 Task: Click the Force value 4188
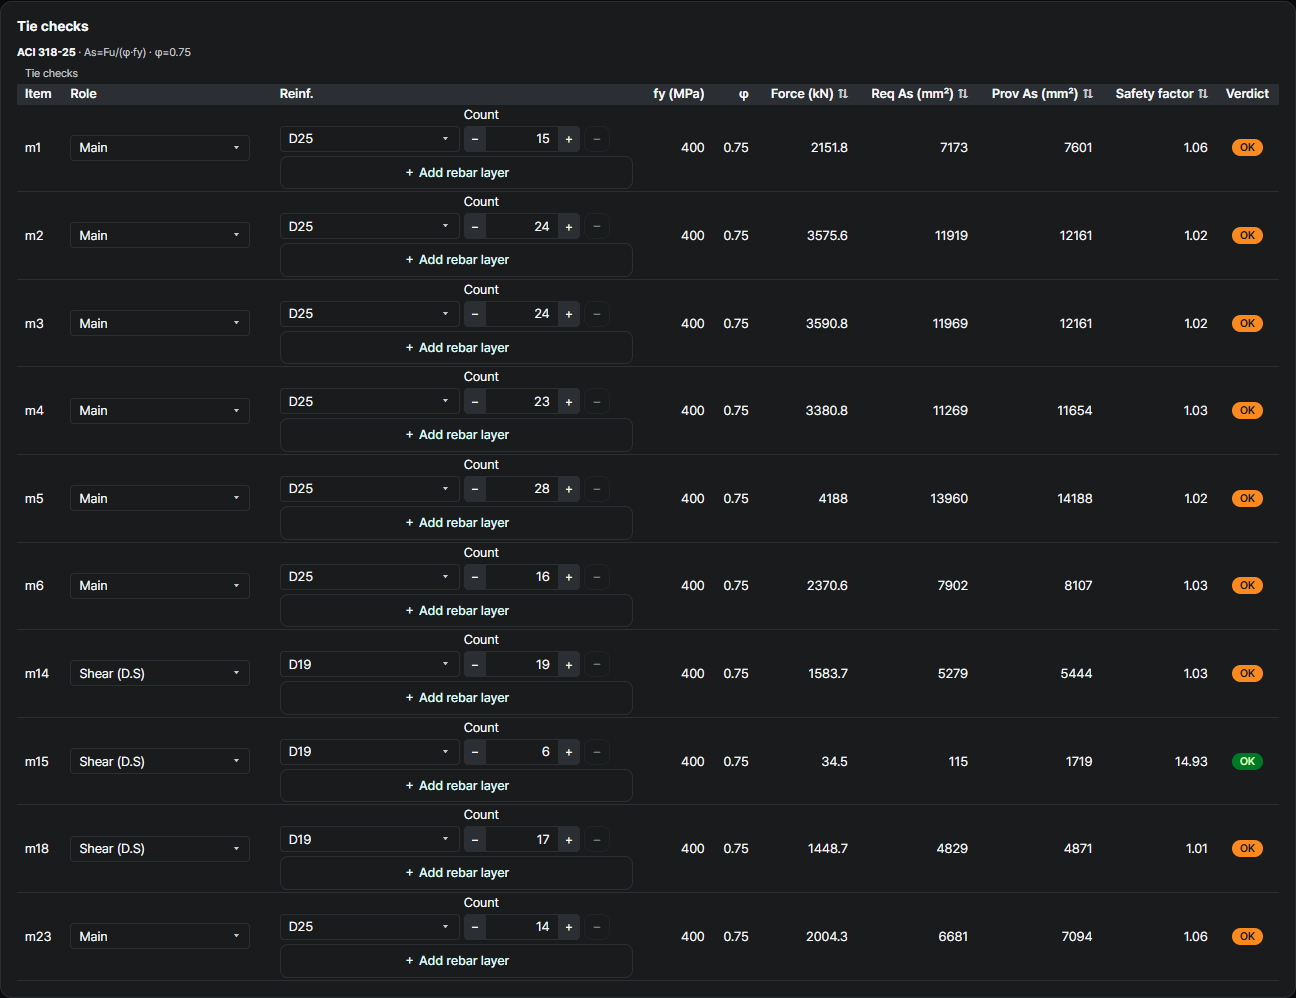tap(833, 499)
